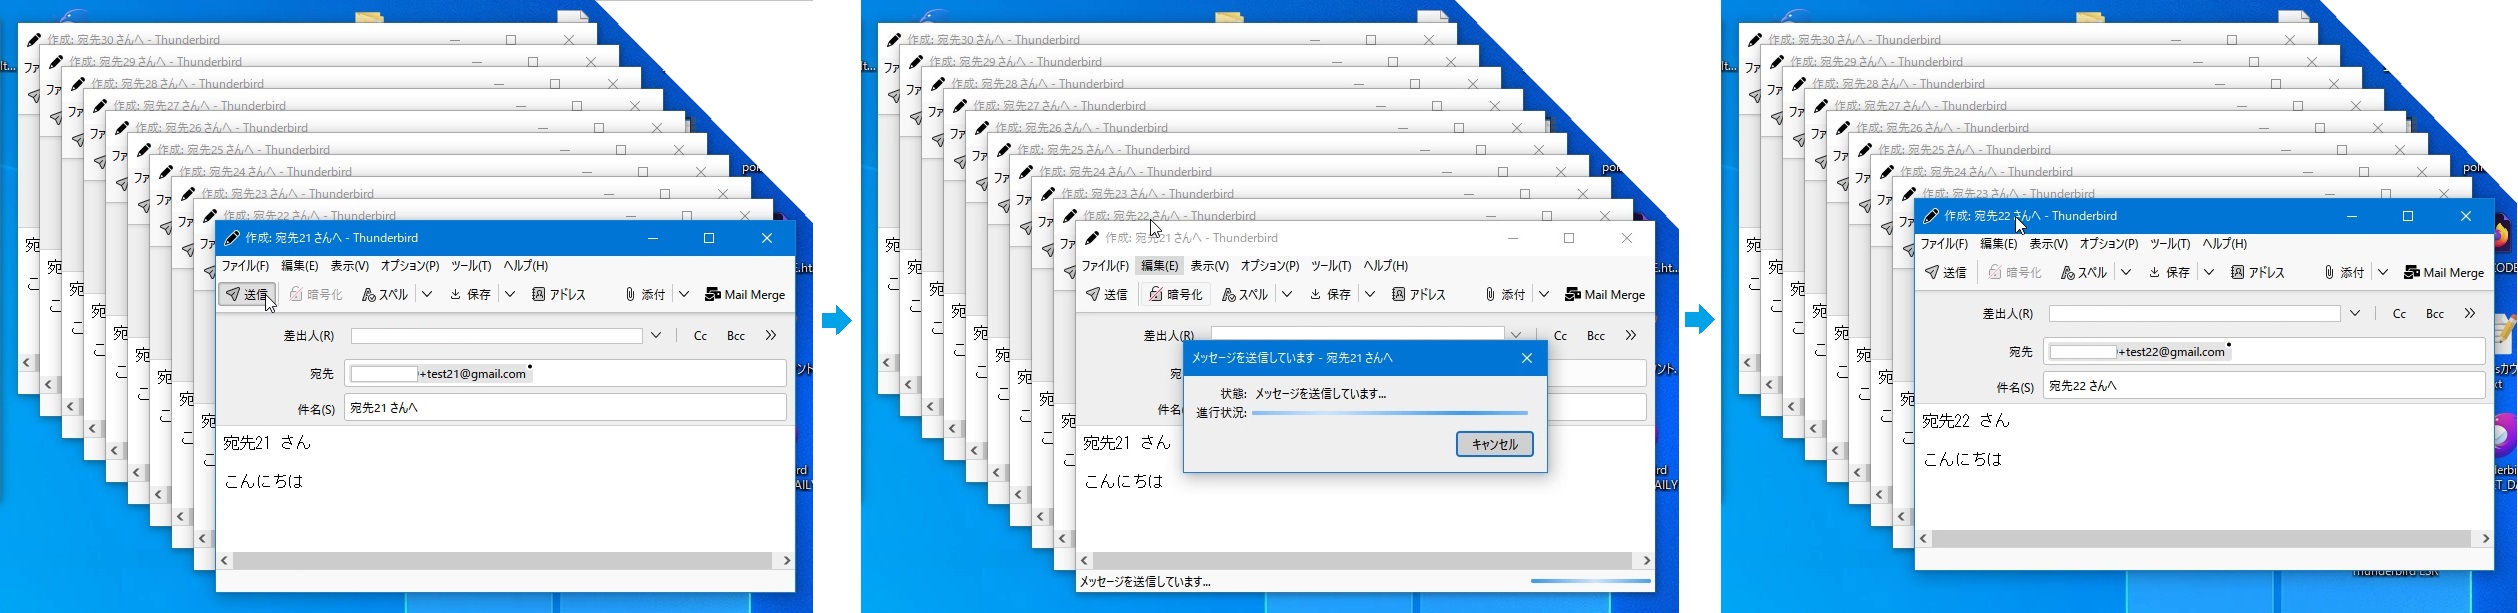Open アドレス in the 宛先22 compose window
The height and width of the screenshot is (613, 2518).
(x=2258, y=272)
